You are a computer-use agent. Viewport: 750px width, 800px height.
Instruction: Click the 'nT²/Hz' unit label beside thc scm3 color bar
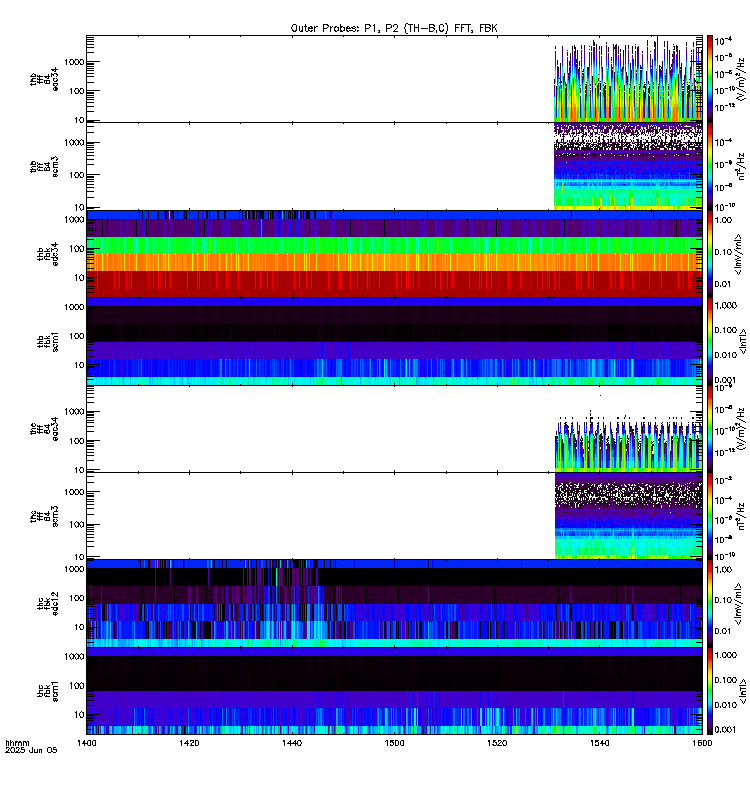tap(743, 516)
